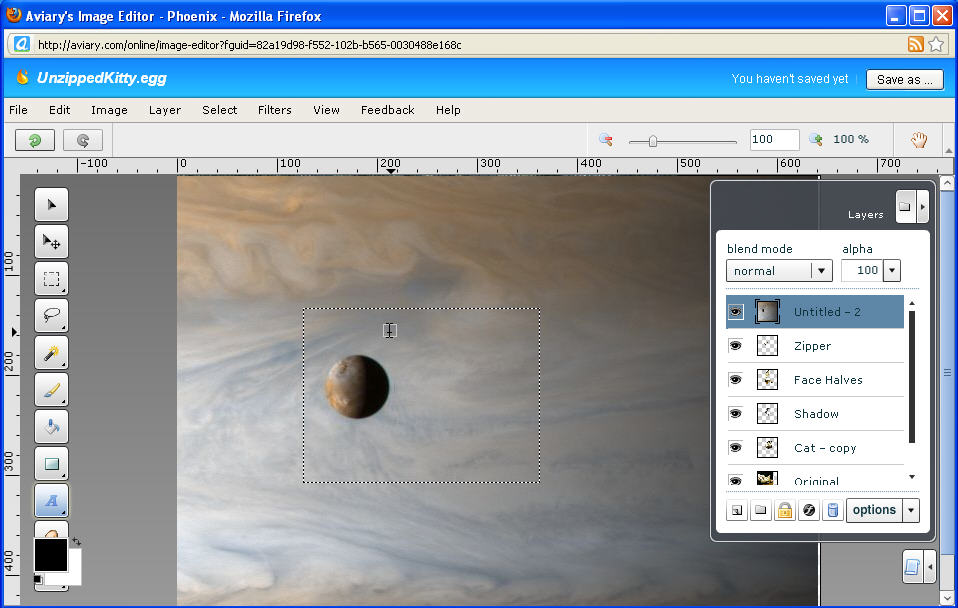Select the Text tool
The width and height of the screenshot is (958, 608).
(51, 501)
